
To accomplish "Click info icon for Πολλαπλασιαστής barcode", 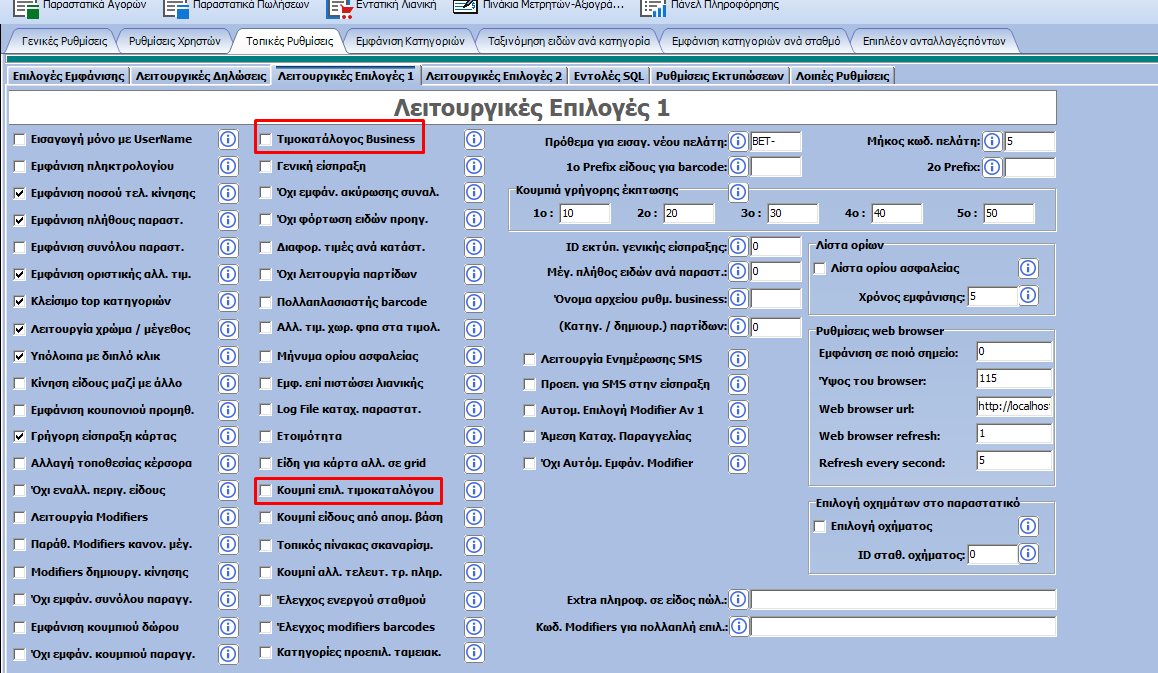I will coord(474,301).
